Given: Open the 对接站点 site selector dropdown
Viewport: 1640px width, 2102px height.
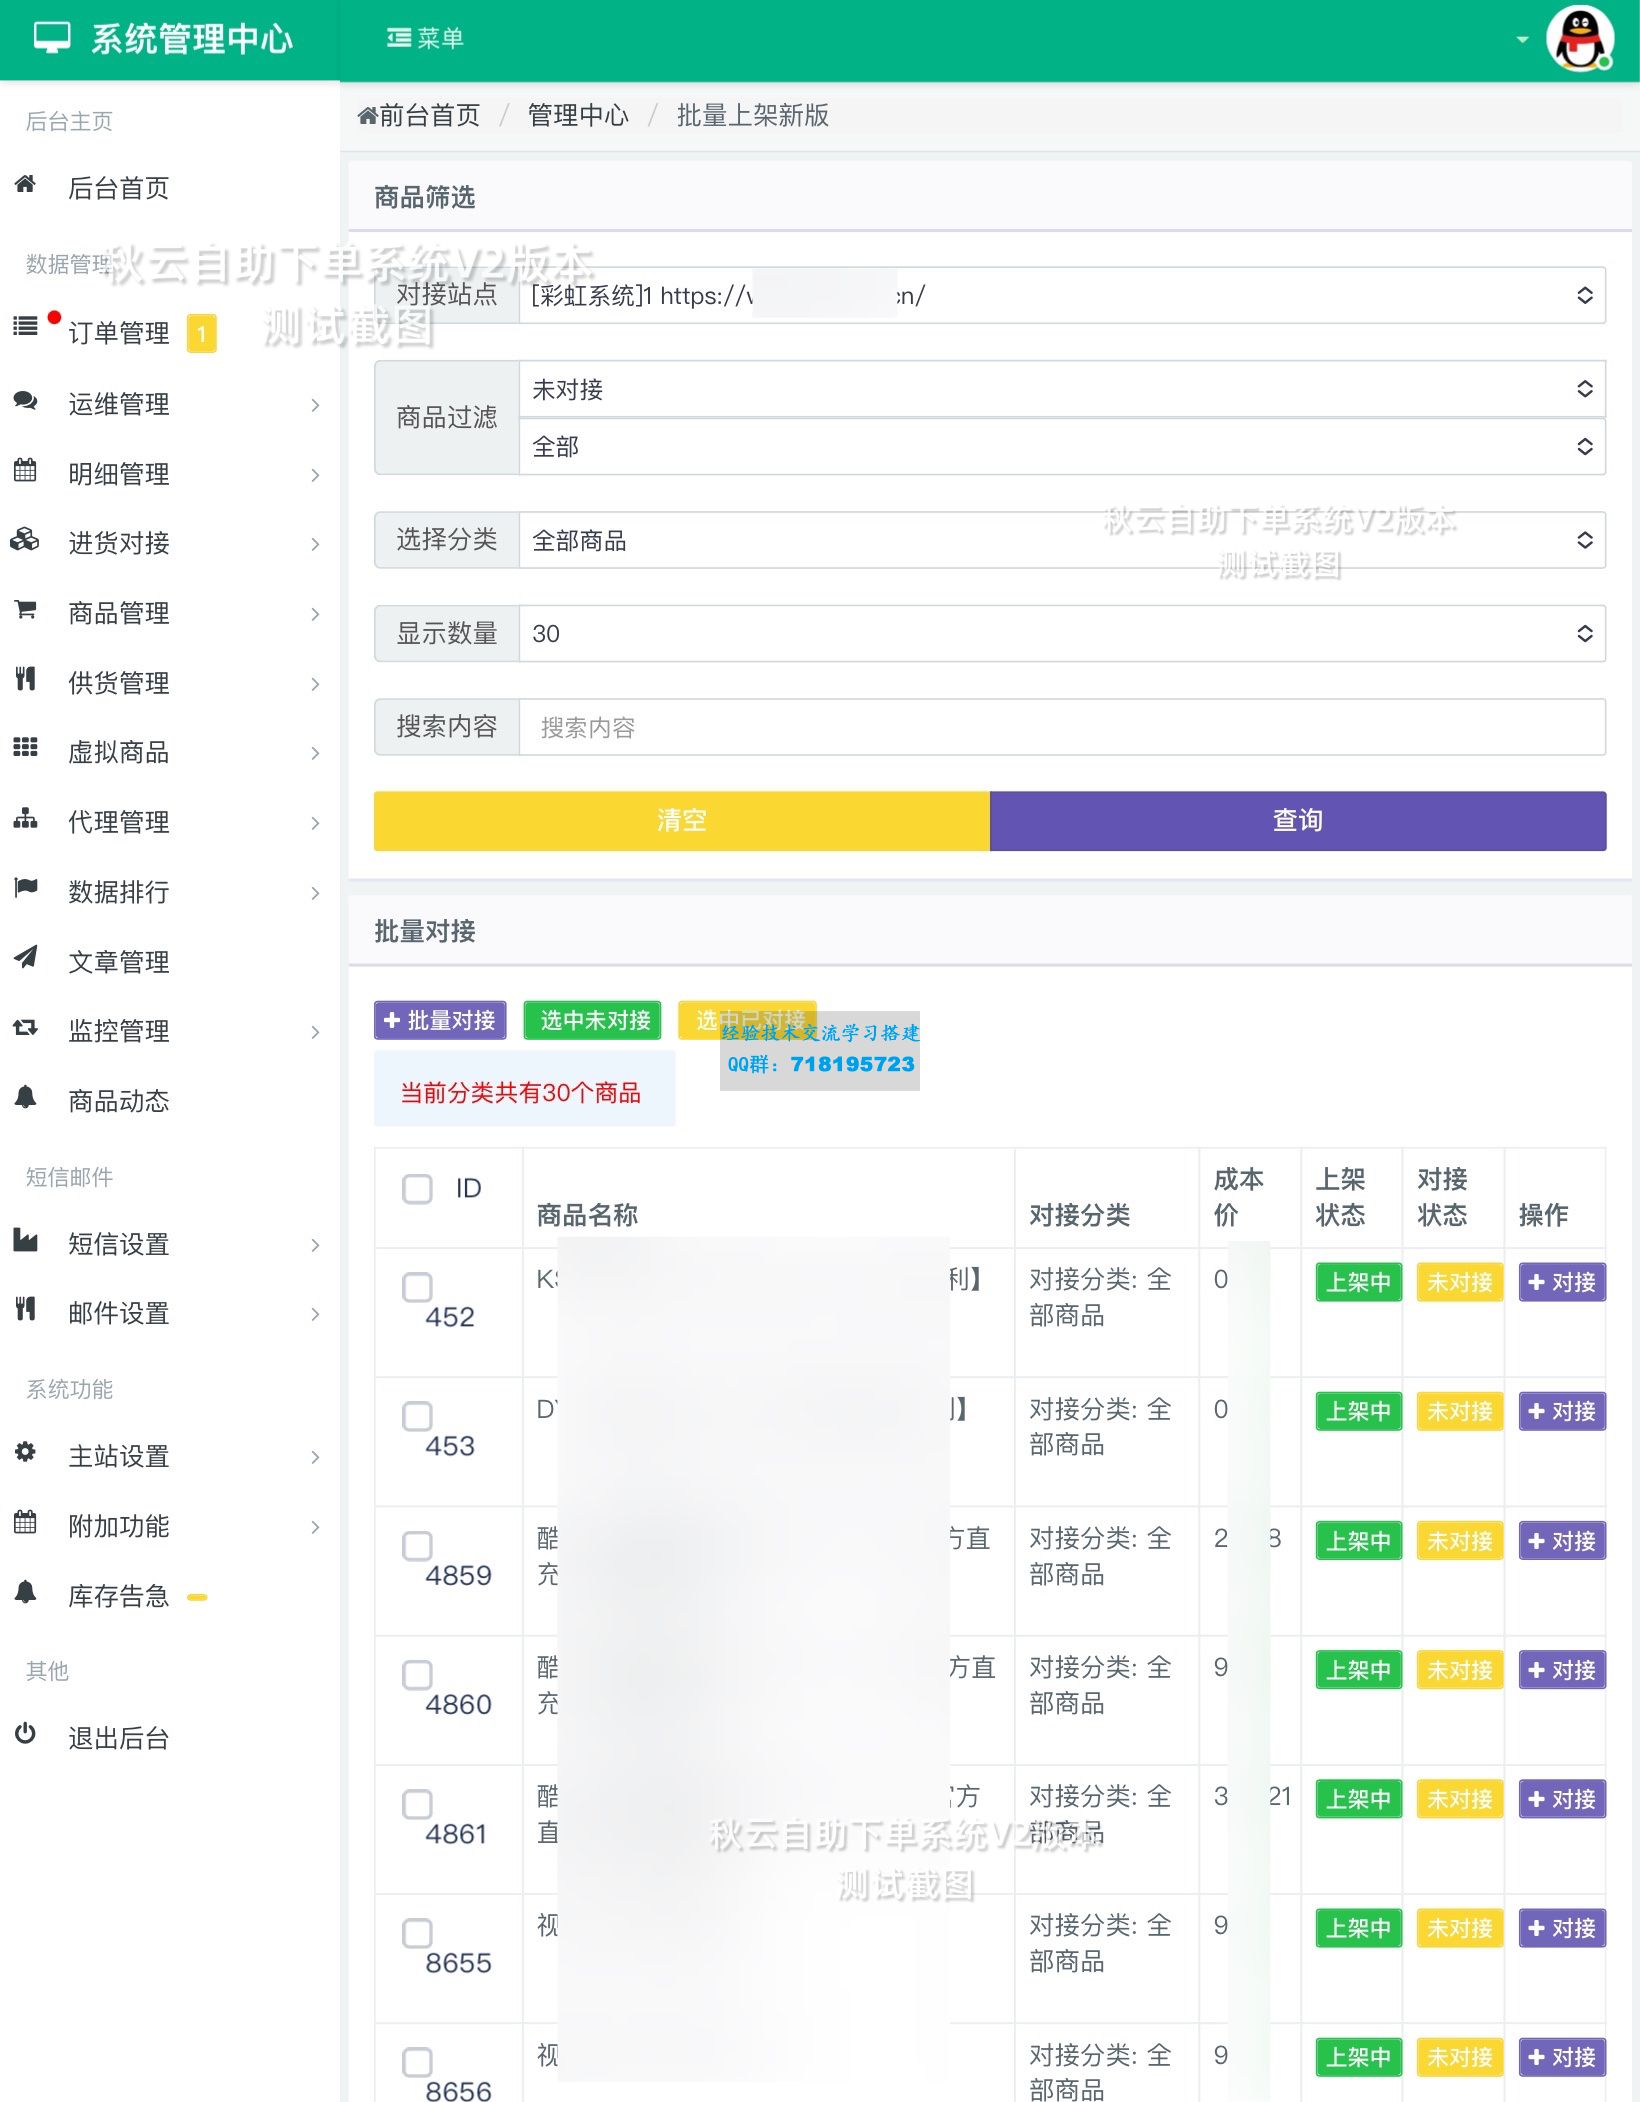Looking at the screenshot, I should tap(1060, 295).
